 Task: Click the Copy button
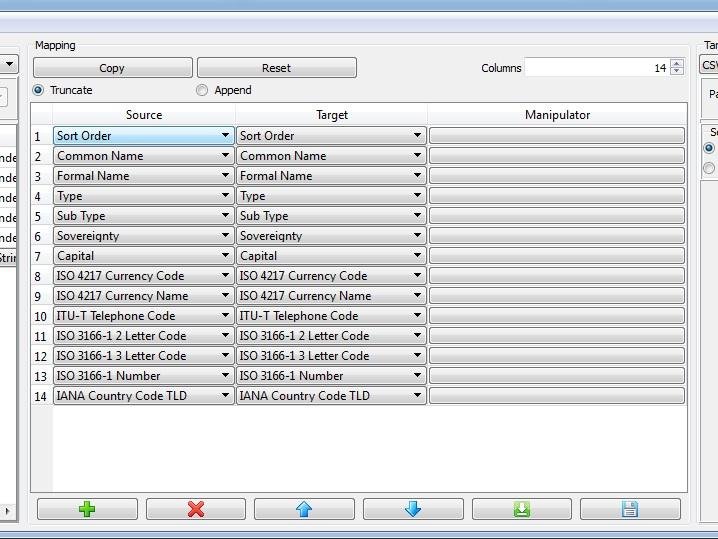click(x=113, y=68)
